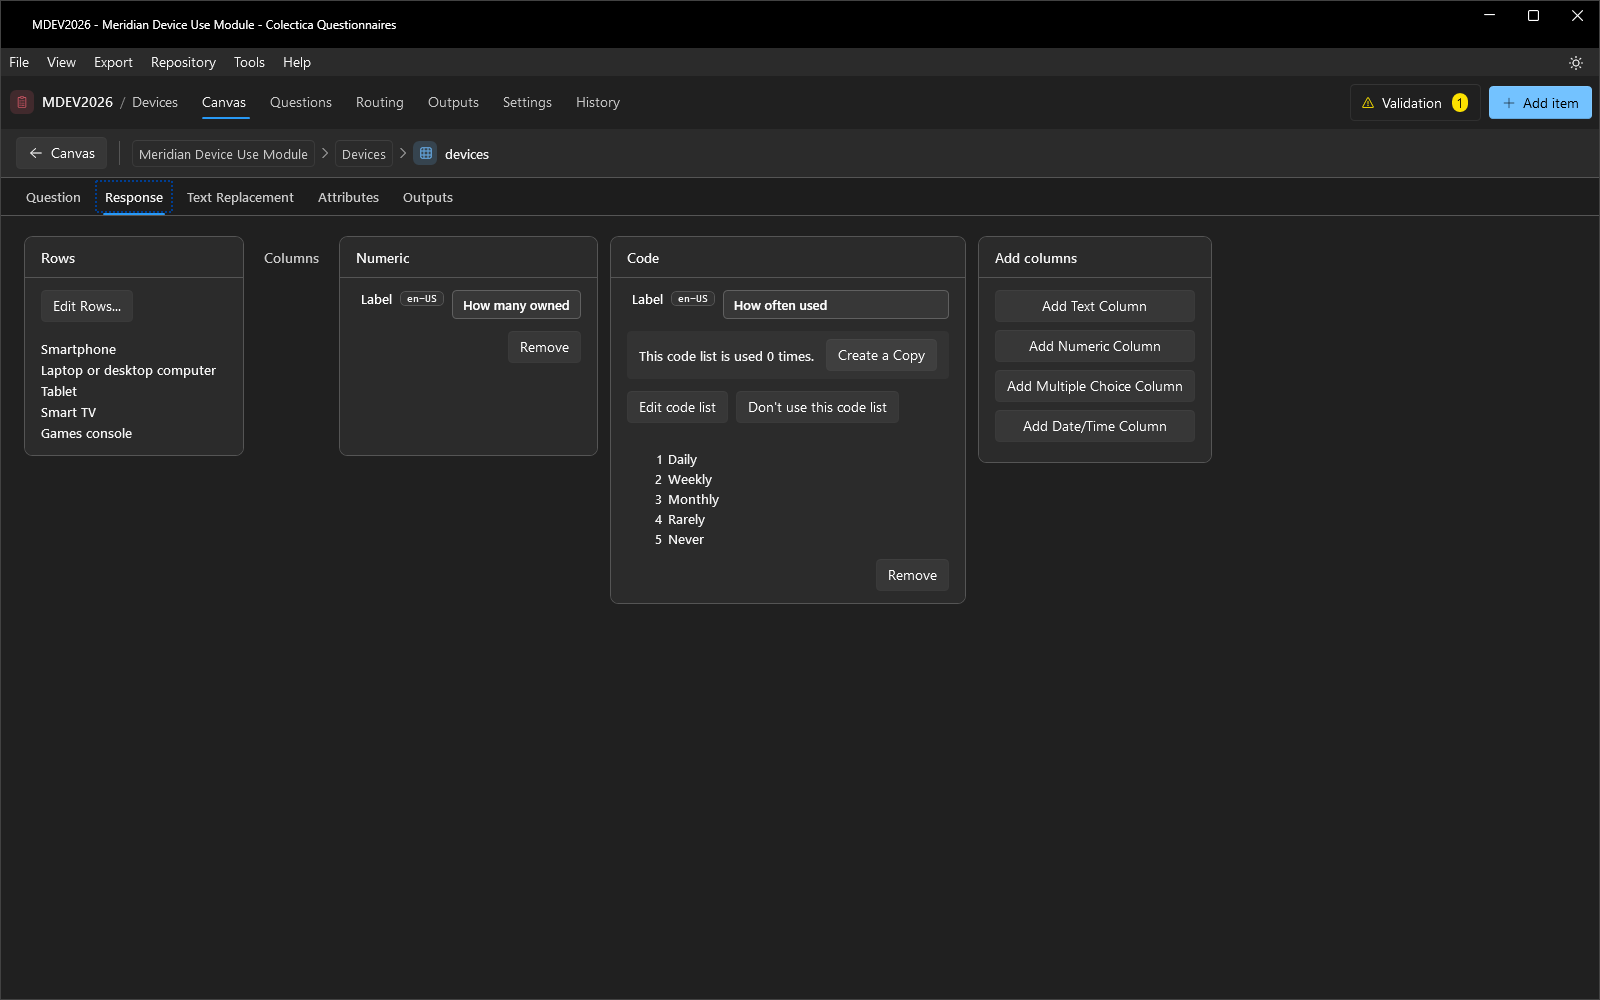Open the Text Replacement sub-tab
1600x1000 pixels.
240,197
